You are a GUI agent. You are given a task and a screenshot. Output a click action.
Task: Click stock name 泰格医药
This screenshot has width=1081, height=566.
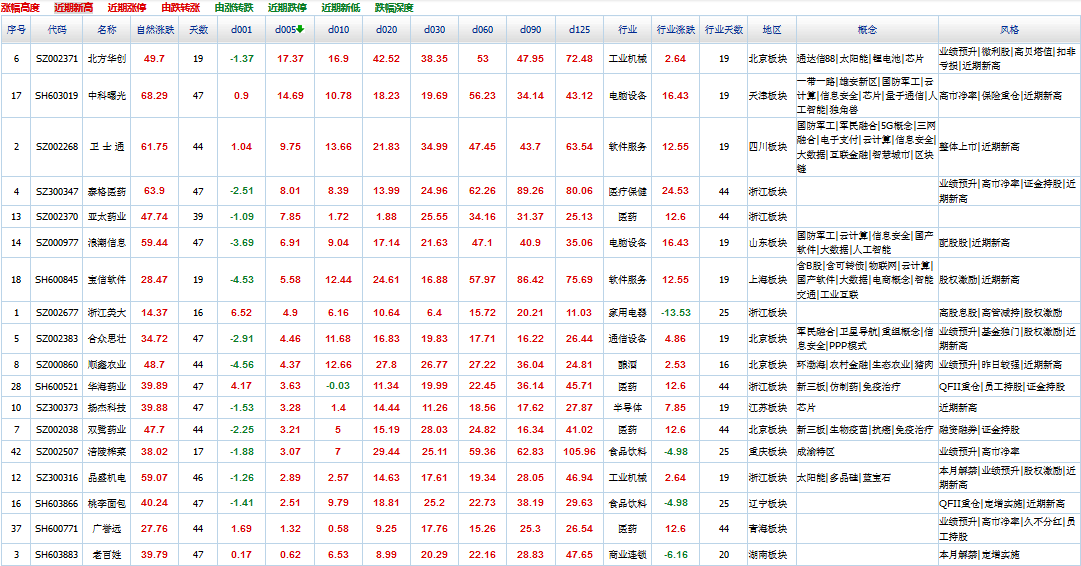point(107,191)
